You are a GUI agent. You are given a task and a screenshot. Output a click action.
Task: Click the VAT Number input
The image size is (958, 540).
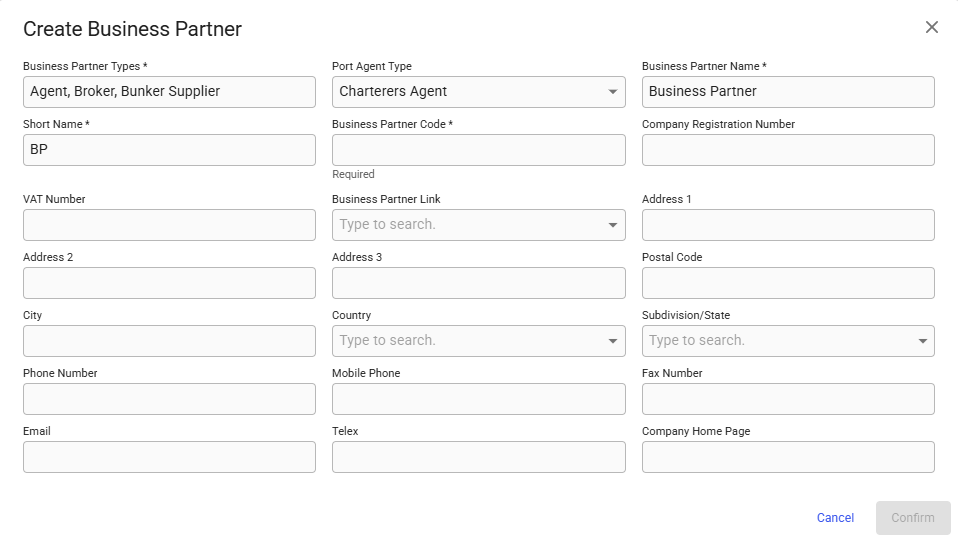pos(169,225)
